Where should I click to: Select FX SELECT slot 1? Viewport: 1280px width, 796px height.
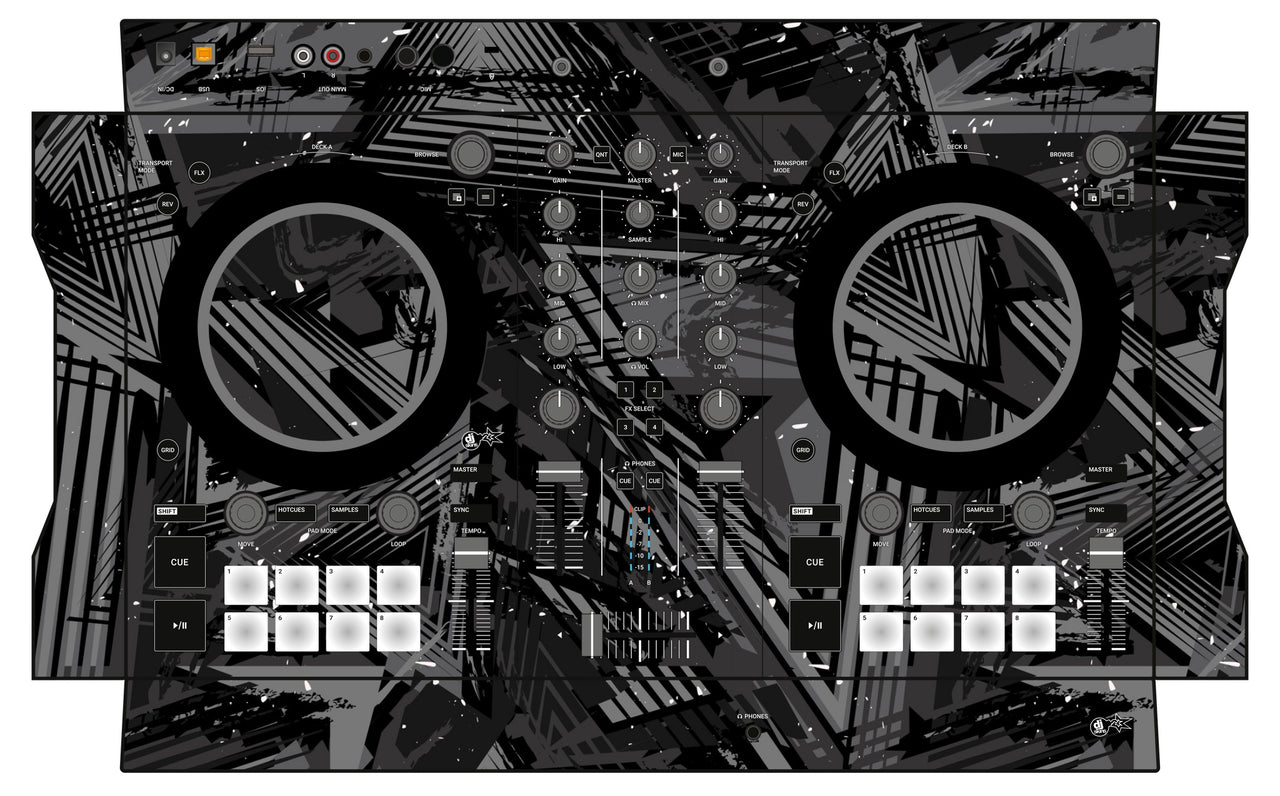point(626,391)
